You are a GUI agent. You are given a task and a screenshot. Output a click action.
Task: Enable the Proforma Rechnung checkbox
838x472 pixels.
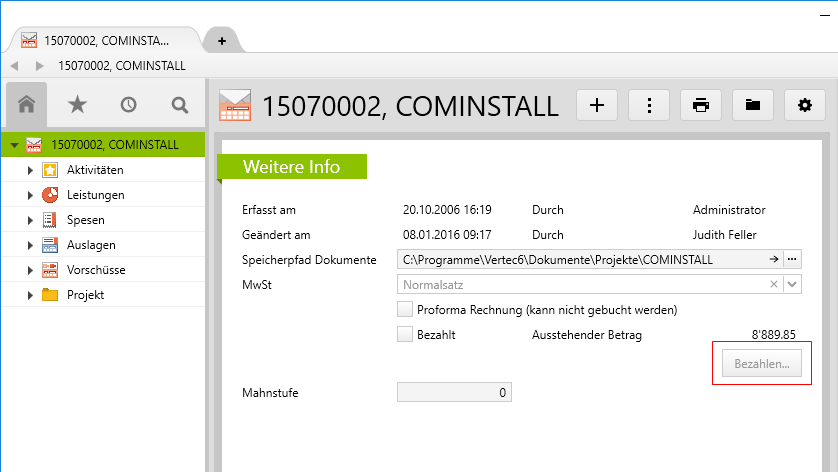(x=405, y=310)
